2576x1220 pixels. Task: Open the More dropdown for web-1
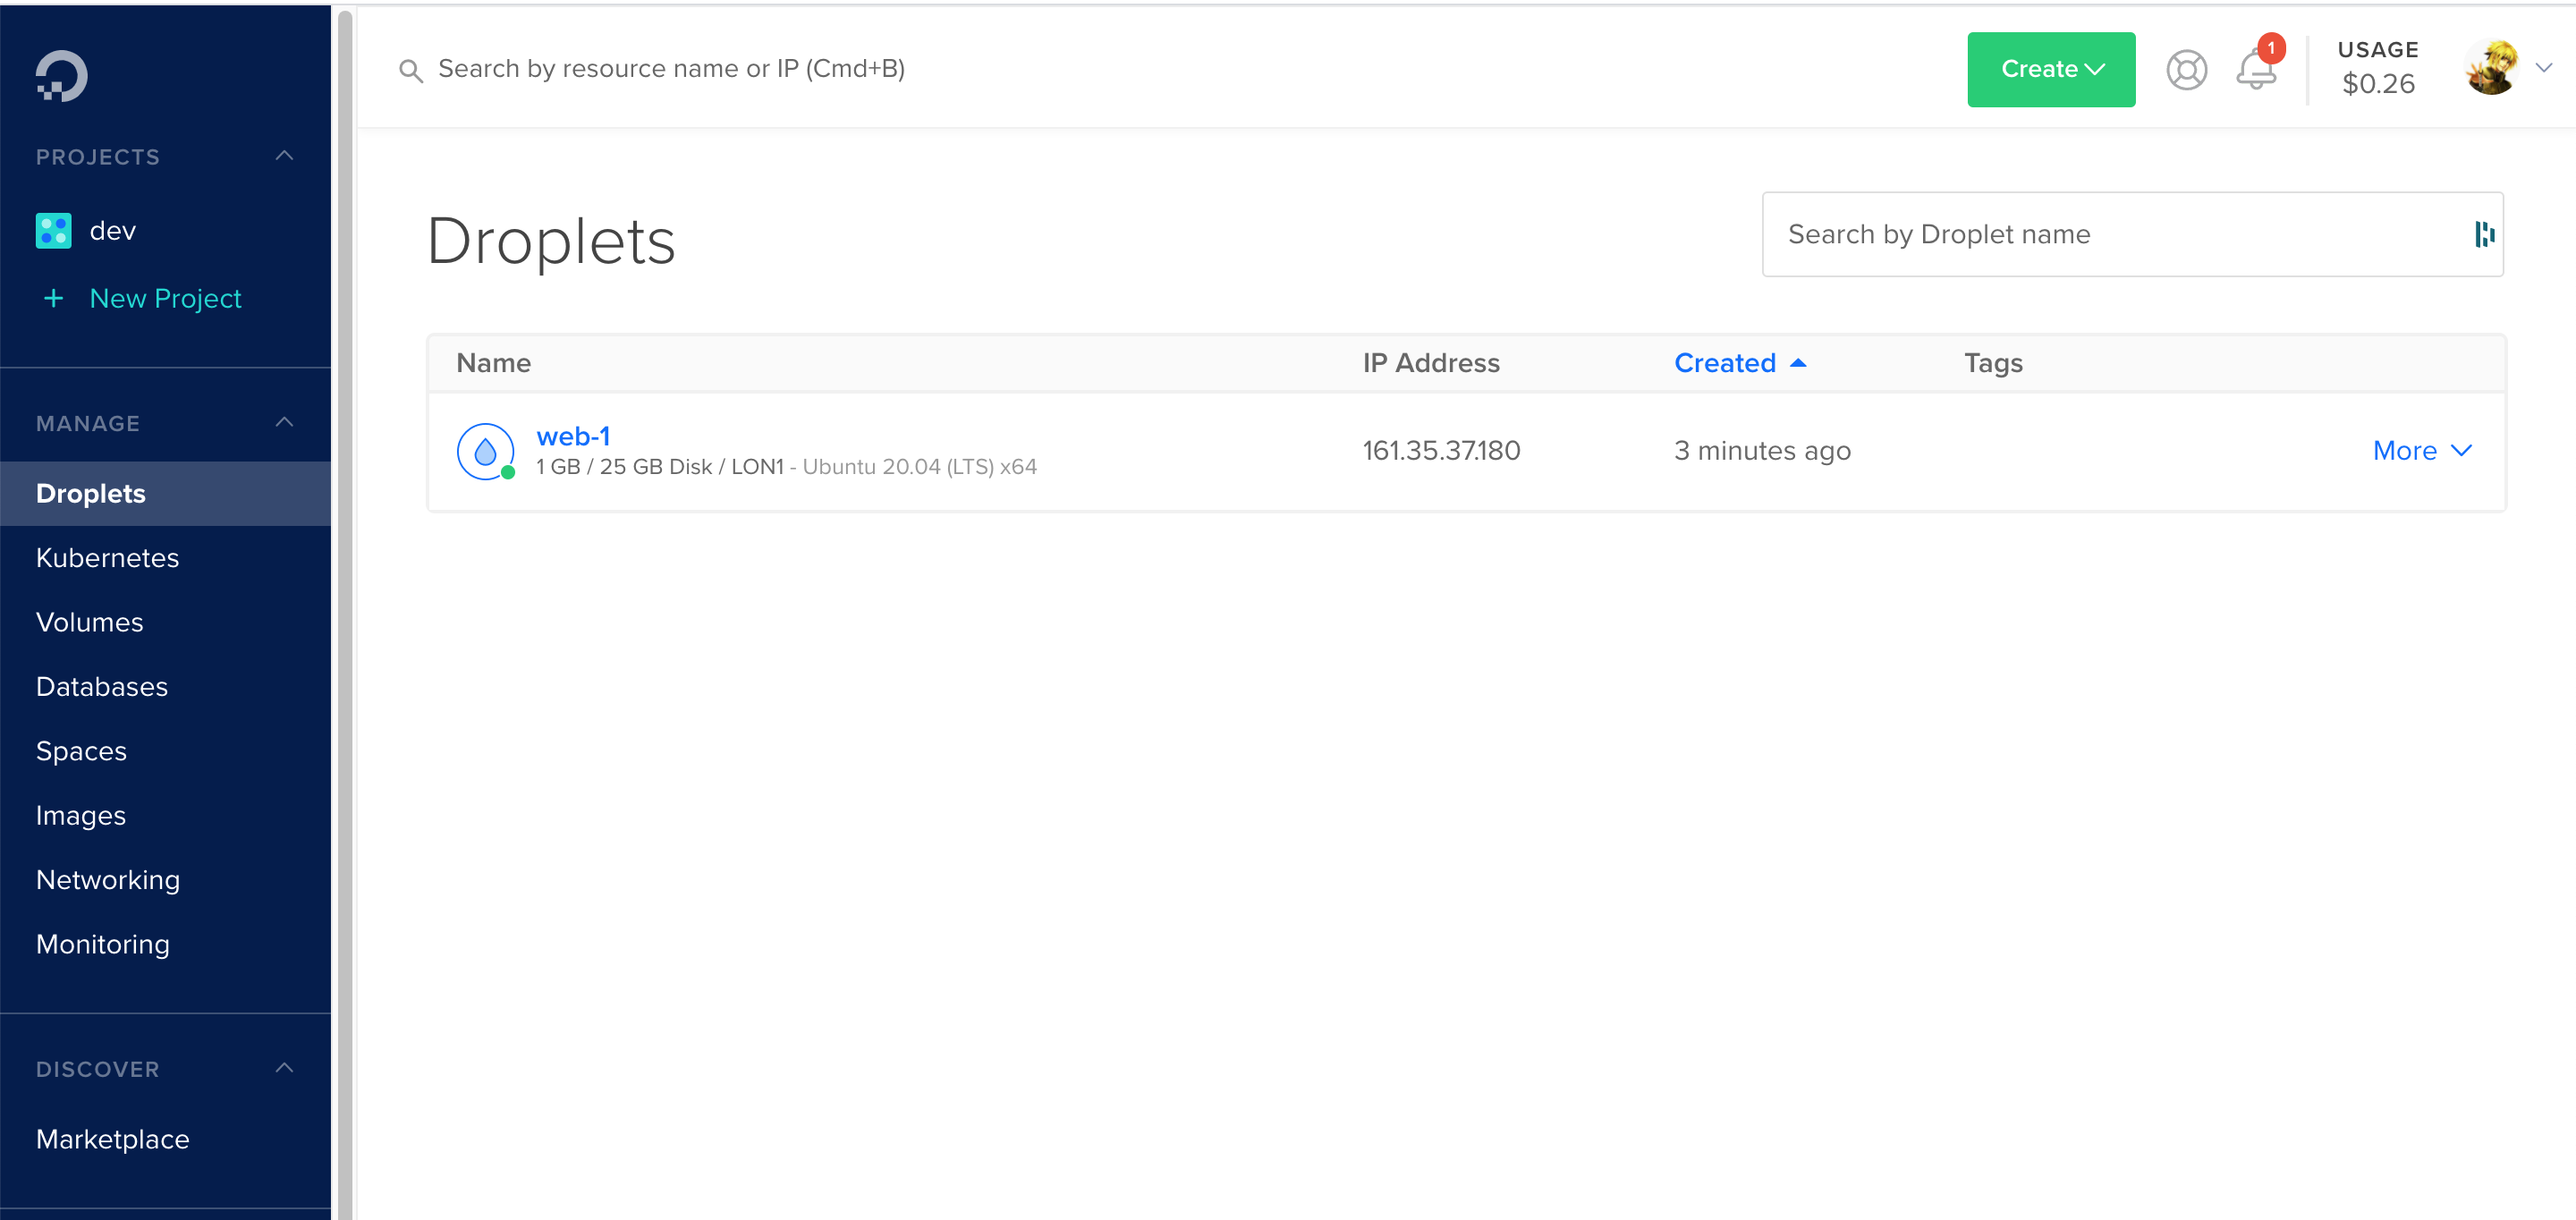(2422, 451)
